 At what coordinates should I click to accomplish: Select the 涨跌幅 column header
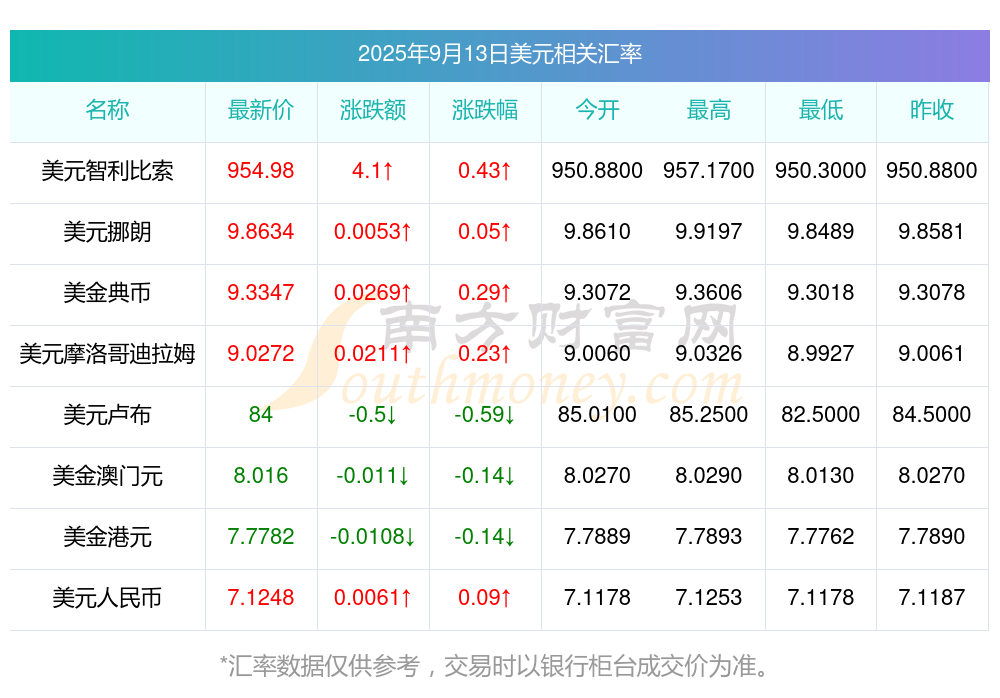(x=485, y=110)
